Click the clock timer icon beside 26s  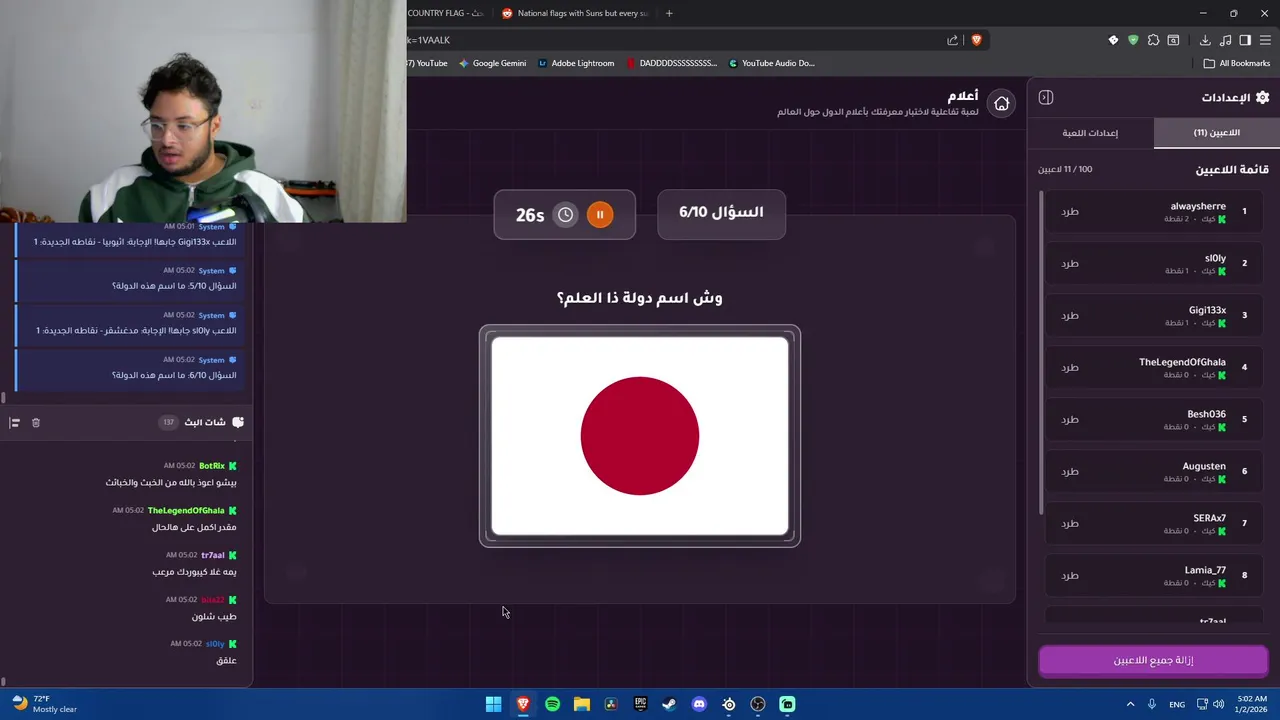pos(566,214)
